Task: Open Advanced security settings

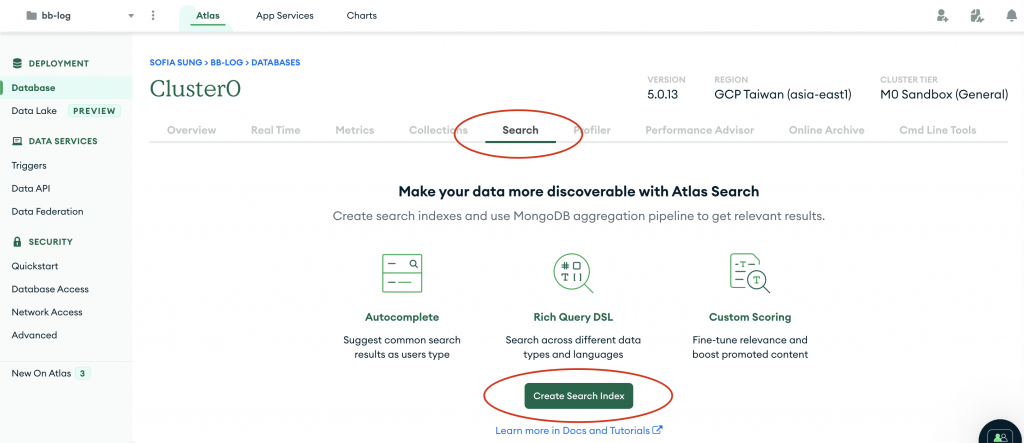Action: coord(34,335)
